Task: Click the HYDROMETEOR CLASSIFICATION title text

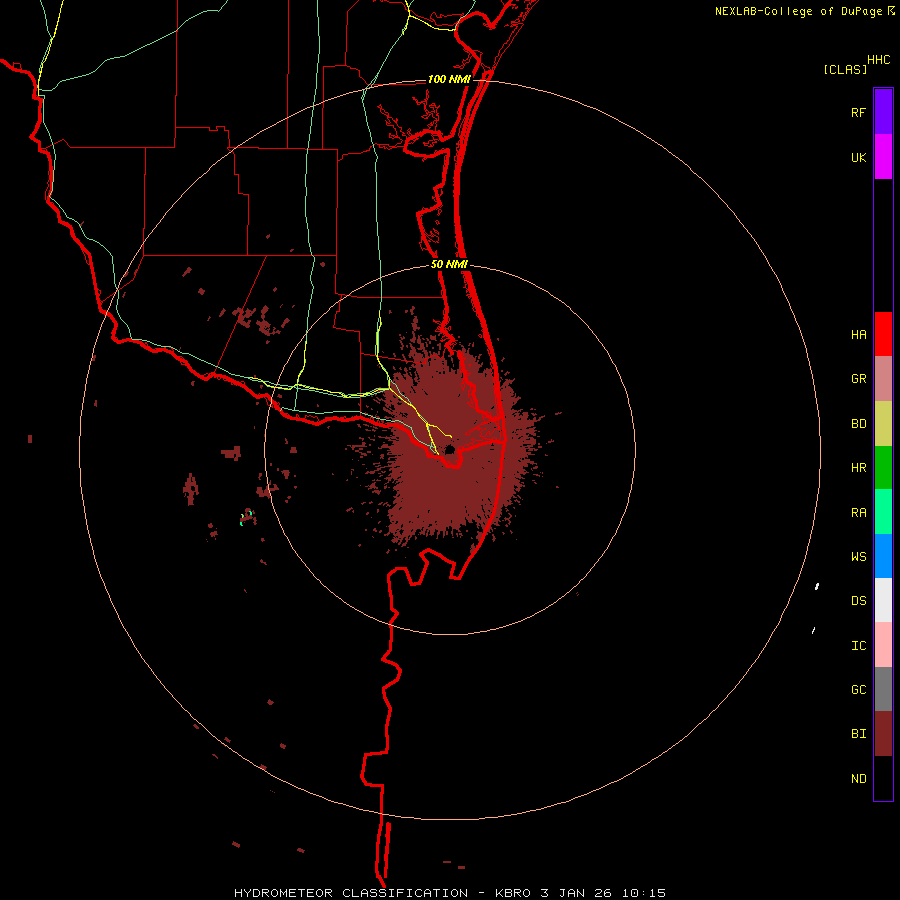Action: (351, 893)
